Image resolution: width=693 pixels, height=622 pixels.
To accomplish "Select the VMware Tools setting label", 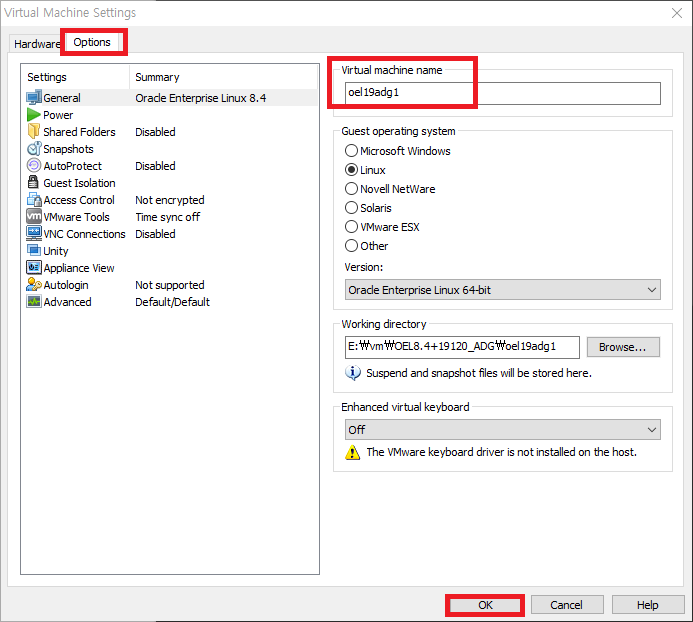I will (76, 217).
